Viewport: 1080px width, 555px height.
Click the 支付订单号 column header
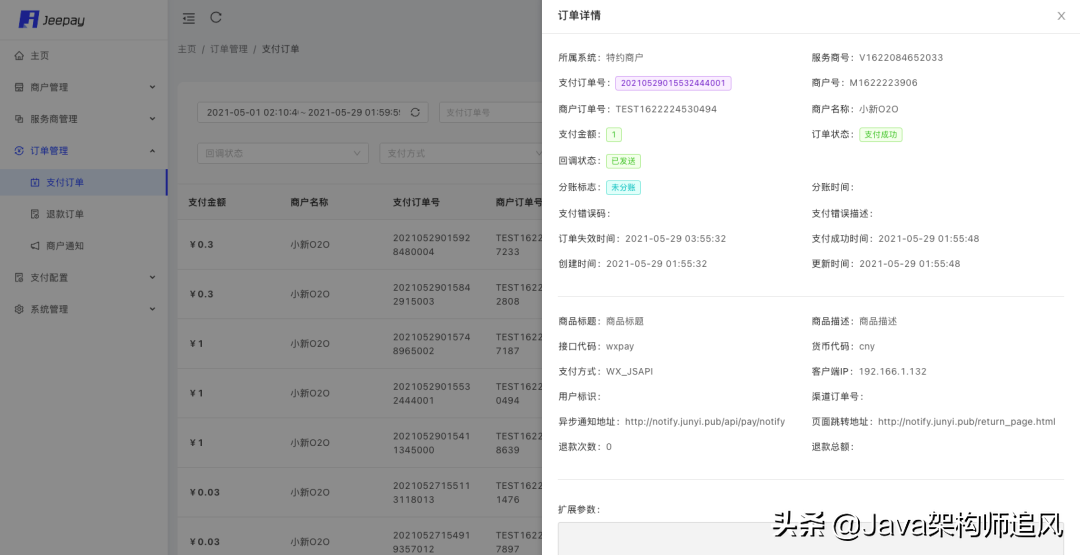click(x=416, y=202)
